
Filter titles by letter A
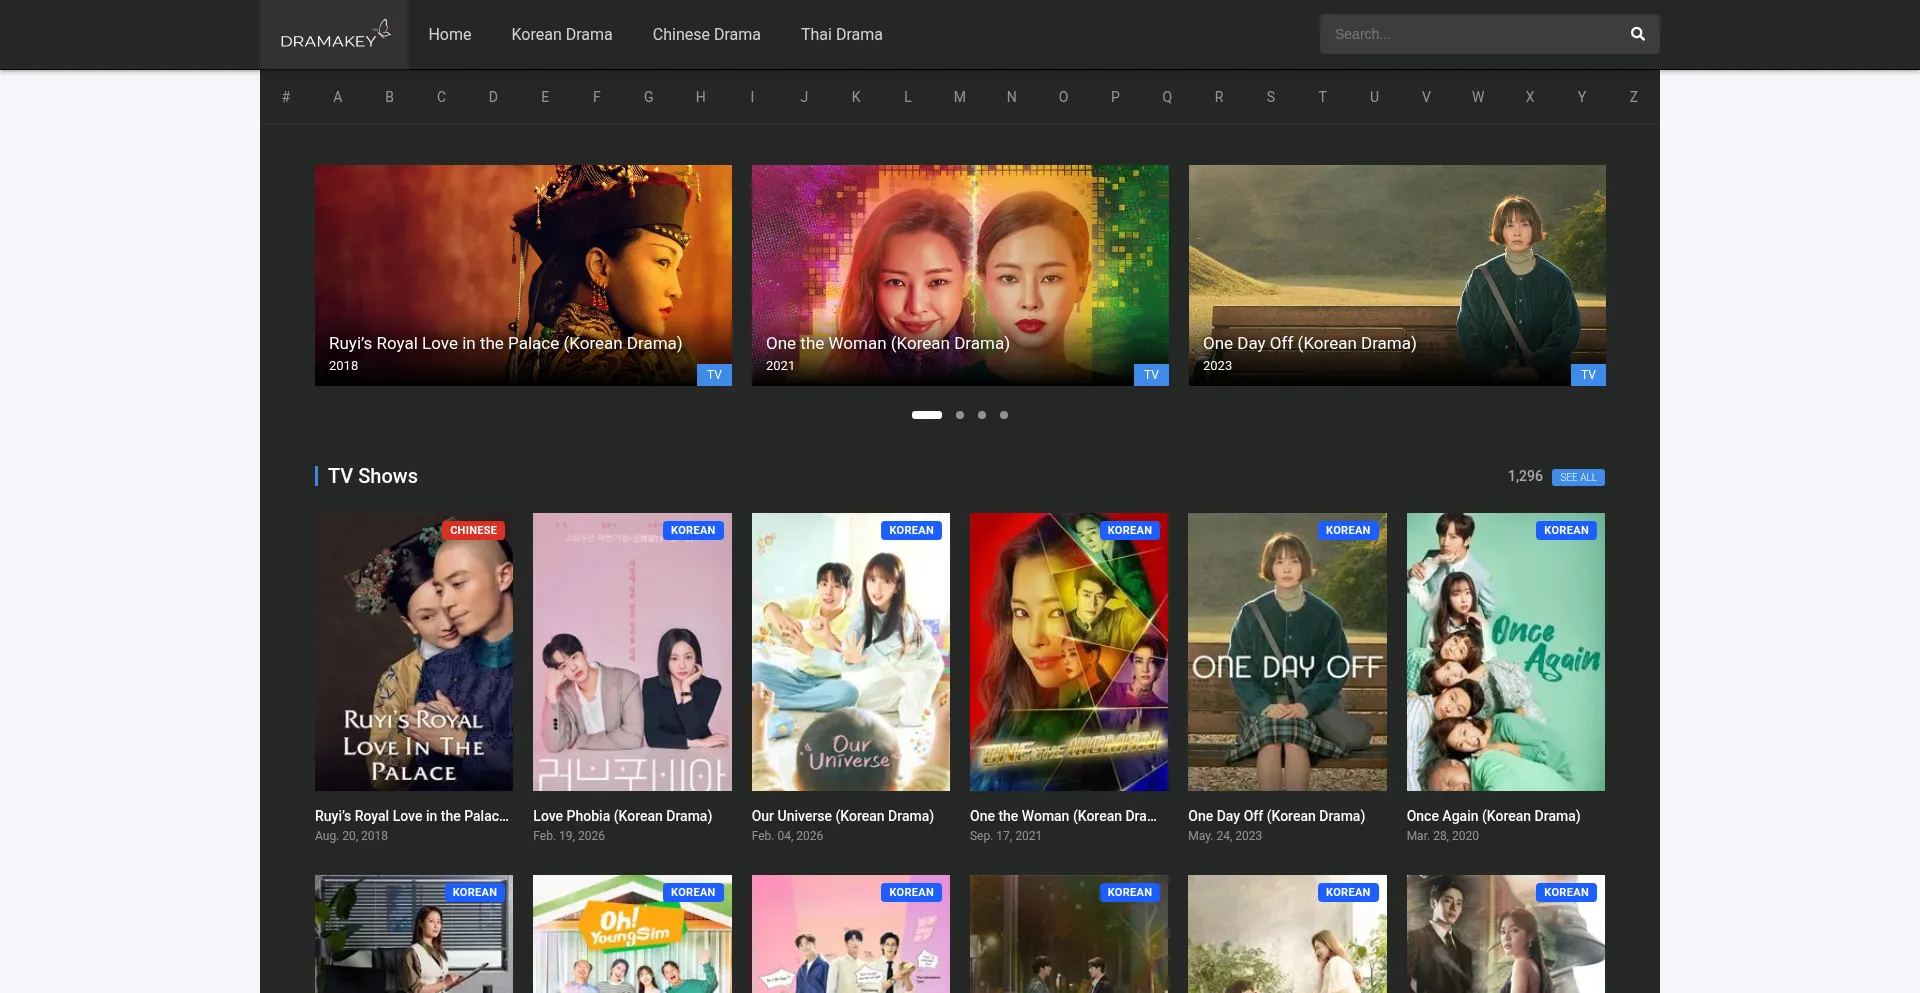pos(338,97)
